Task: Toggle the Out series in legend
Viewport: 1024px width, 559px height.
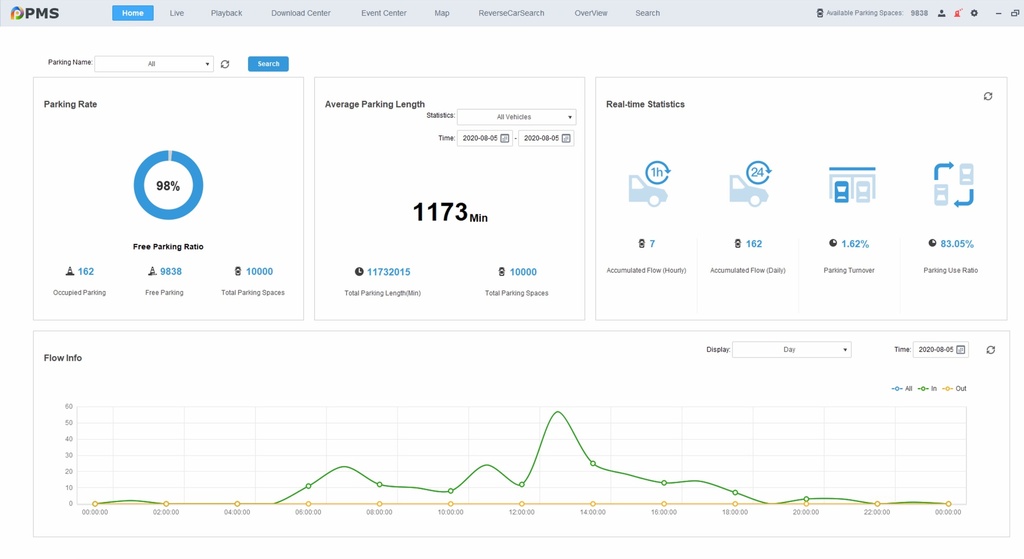Action: [x=954, y=388]
